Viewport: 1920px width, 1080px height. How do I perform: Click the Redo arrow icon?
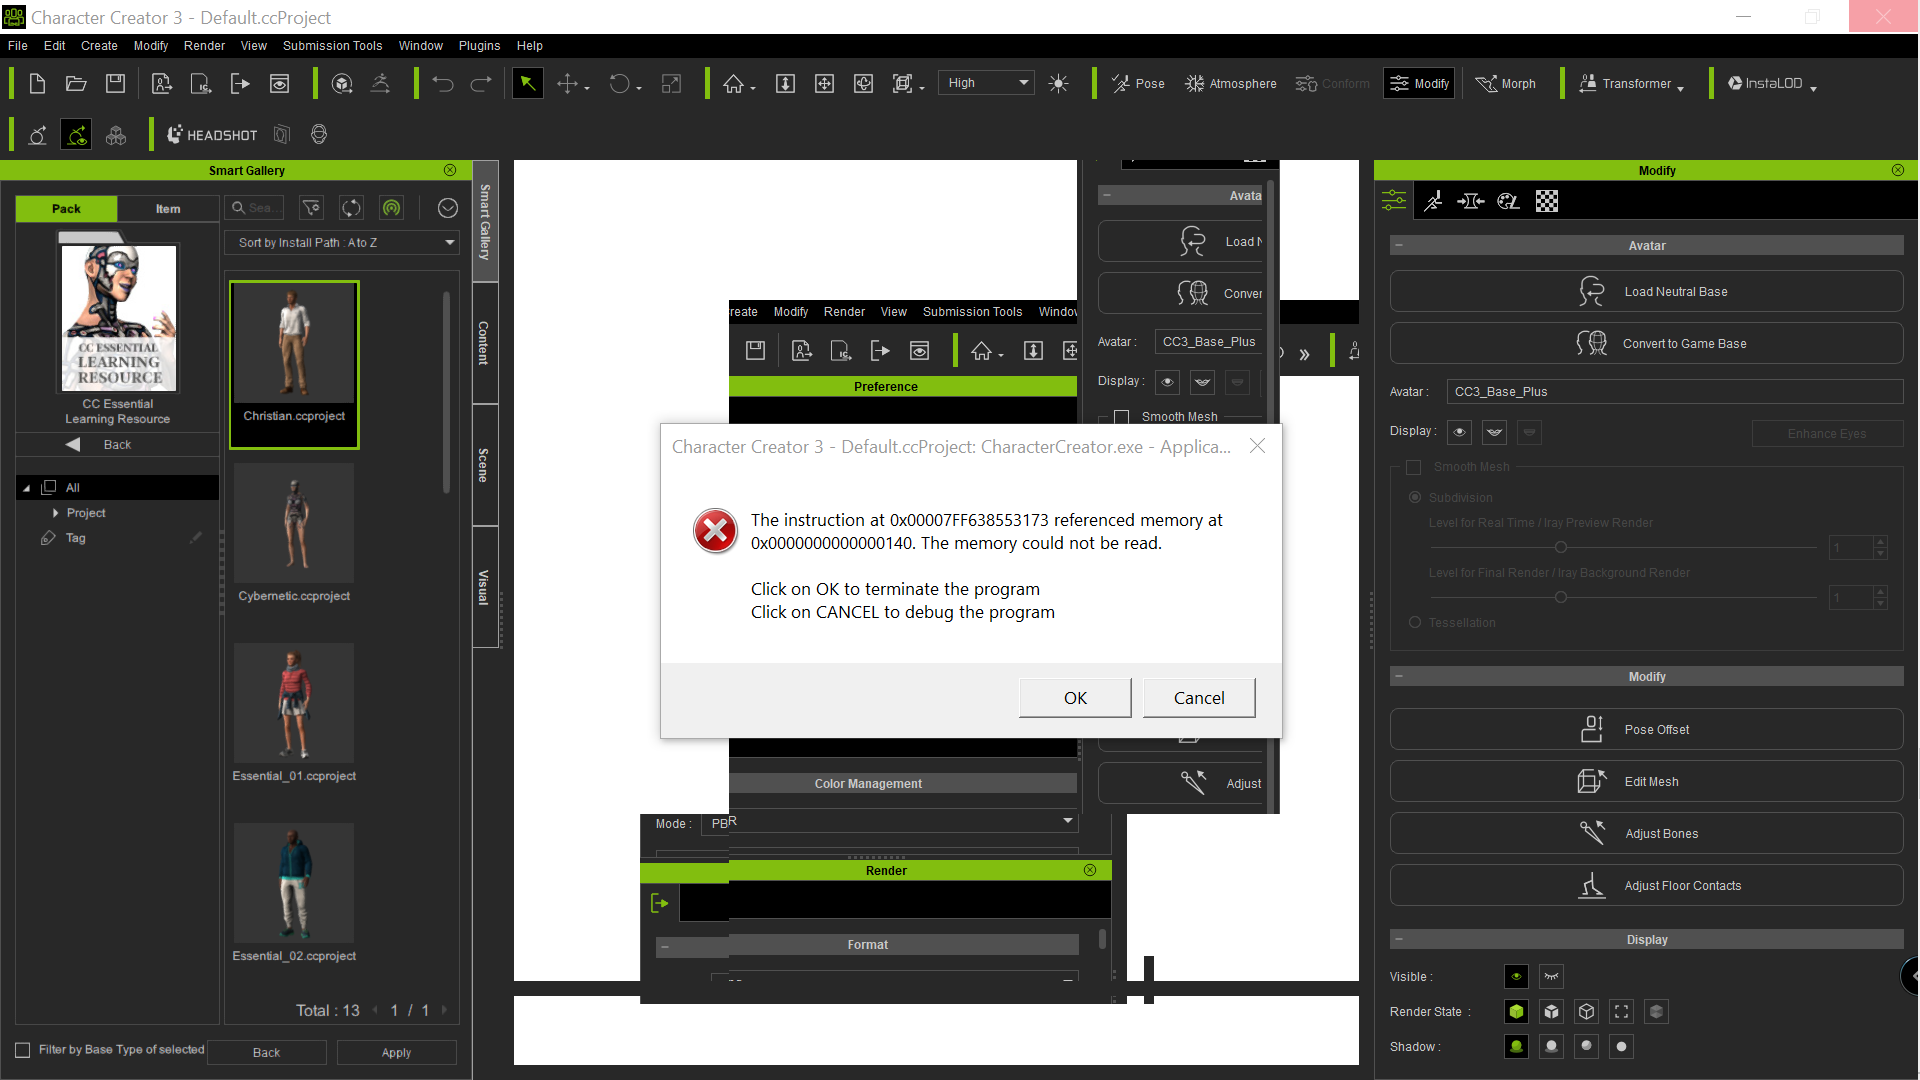(x=481, y=84)
